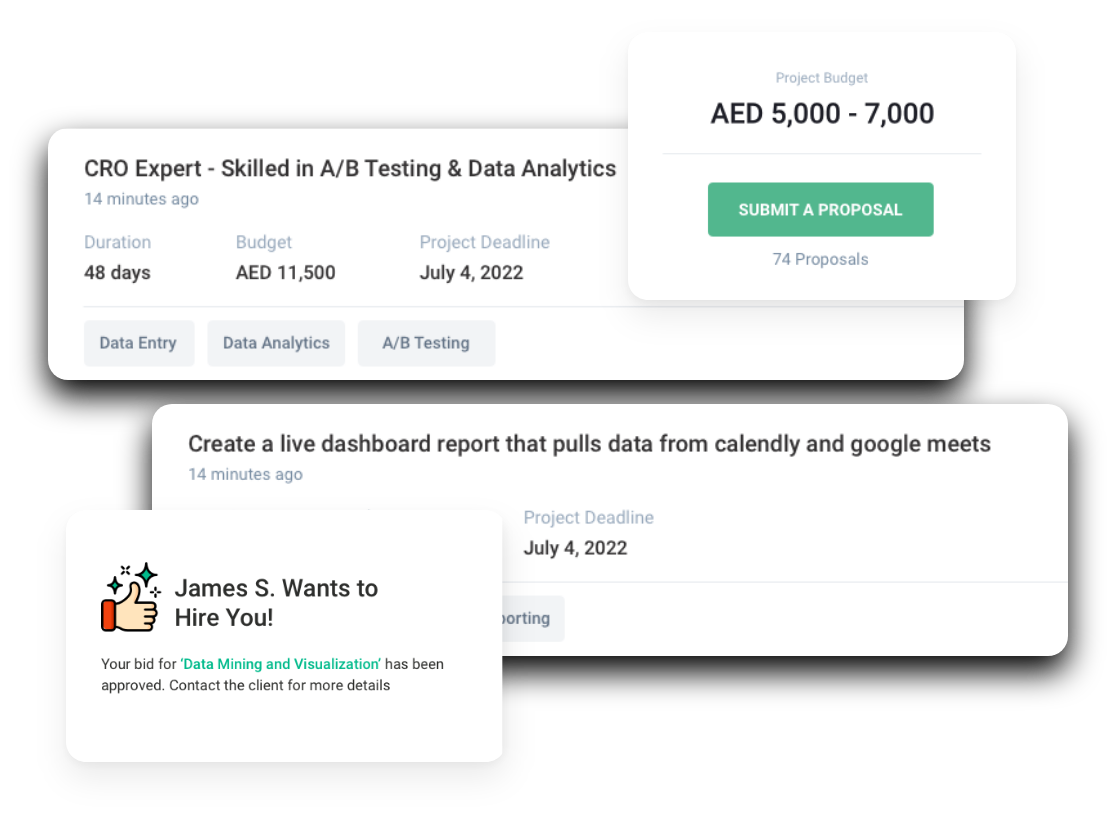Click the James S. Wants to Hire You heading
Viewport: 1116px width, 826px height.
point(276,603)
